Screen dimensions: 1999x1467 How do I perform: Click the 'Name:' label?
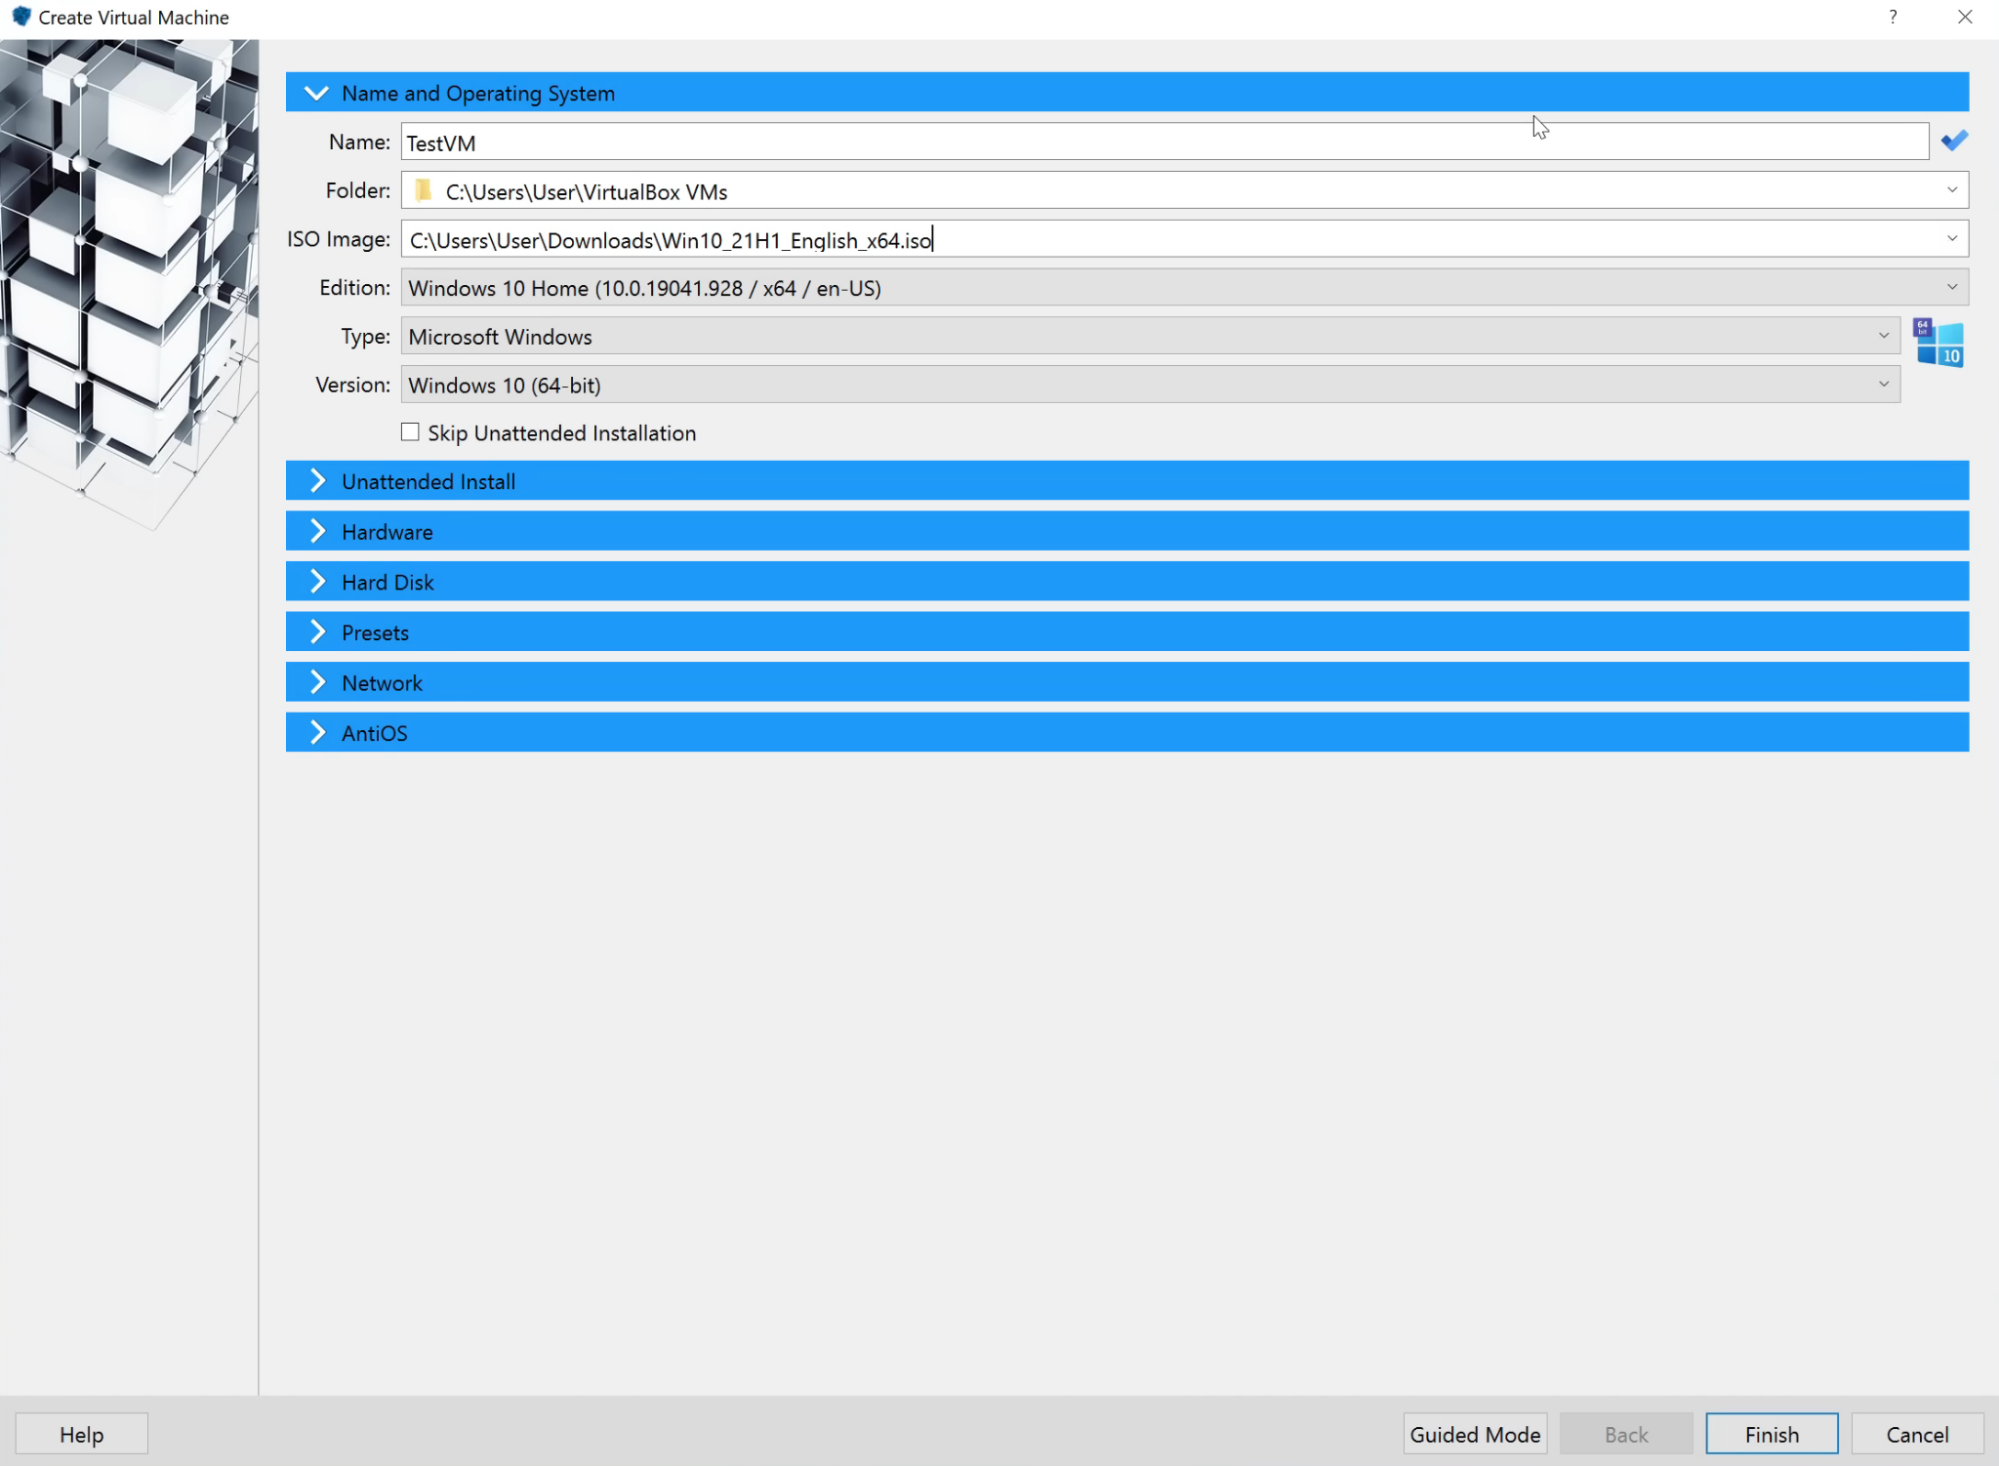(359, 142)
